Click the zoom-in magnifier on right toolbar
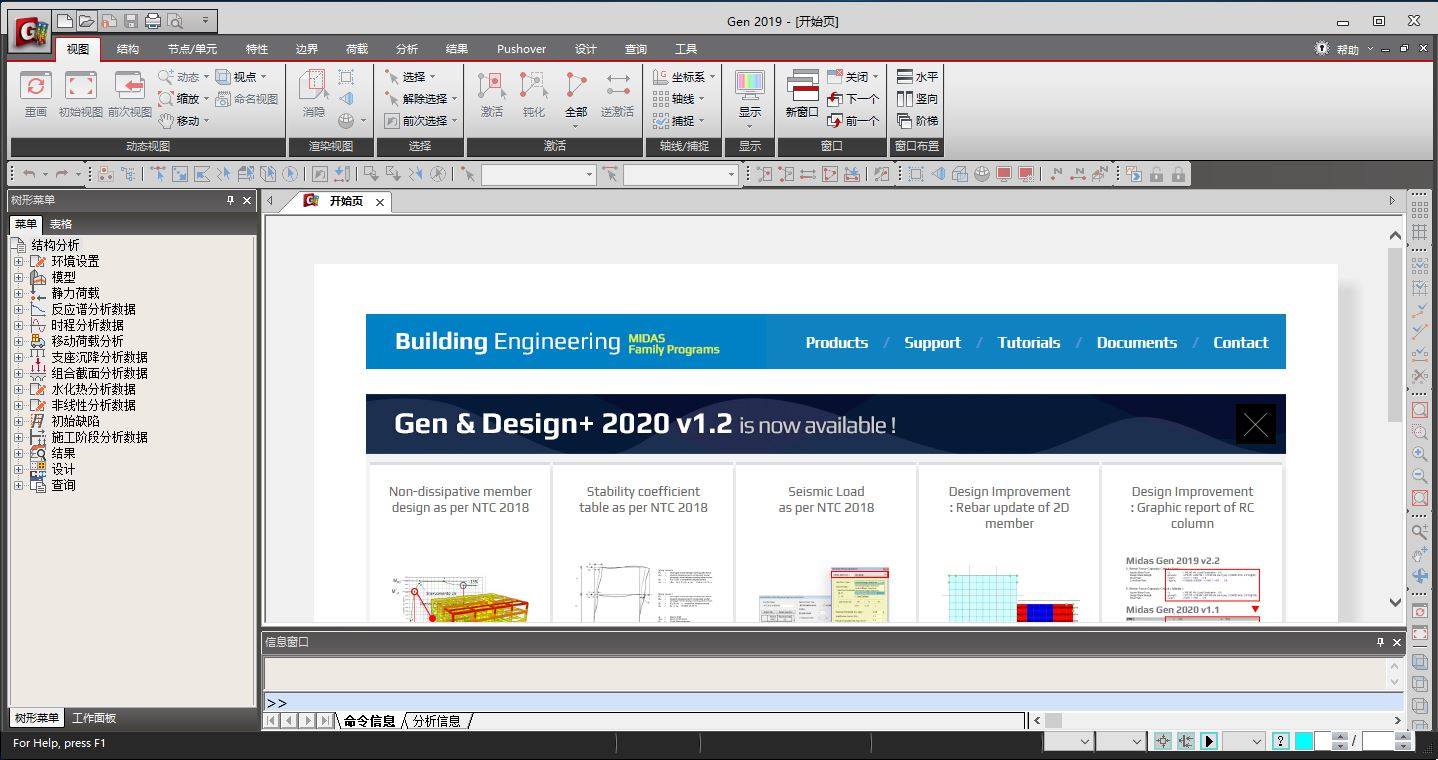The width and height of the screenshot is (1438, 760). (1419, 454)
